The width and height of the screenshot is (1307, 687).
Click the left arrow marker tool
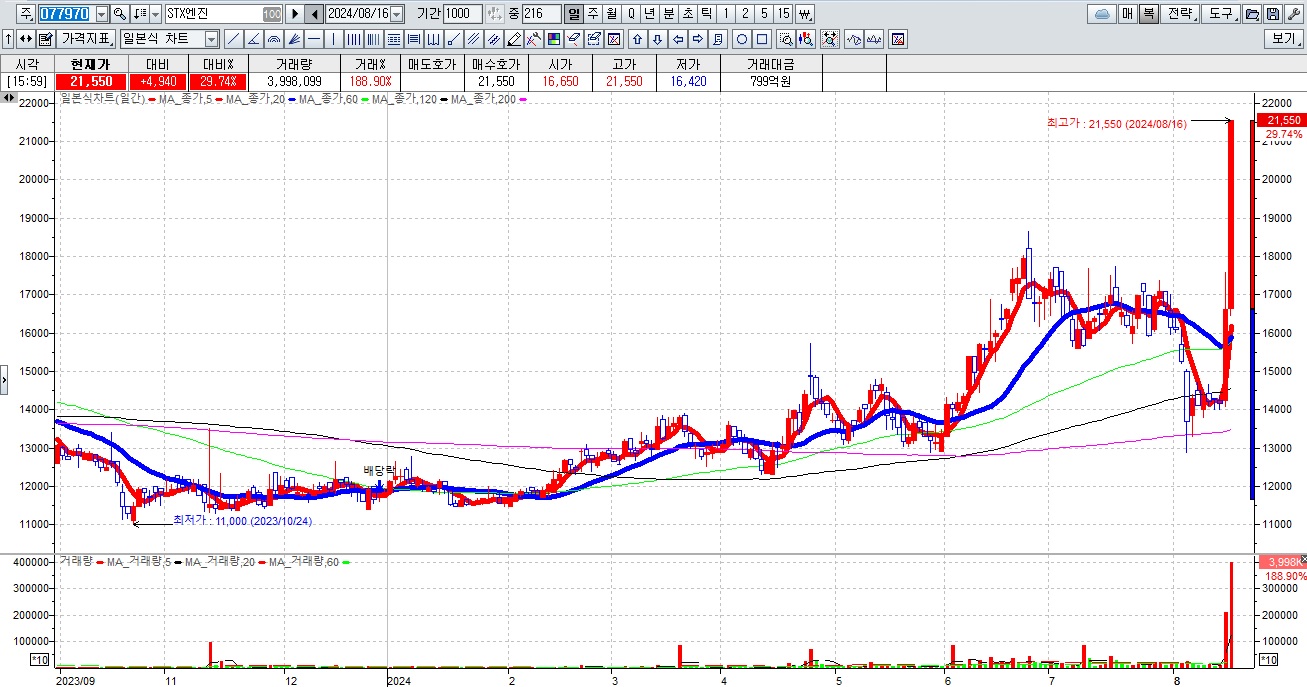pyautogui.click(x=678, y=39)
